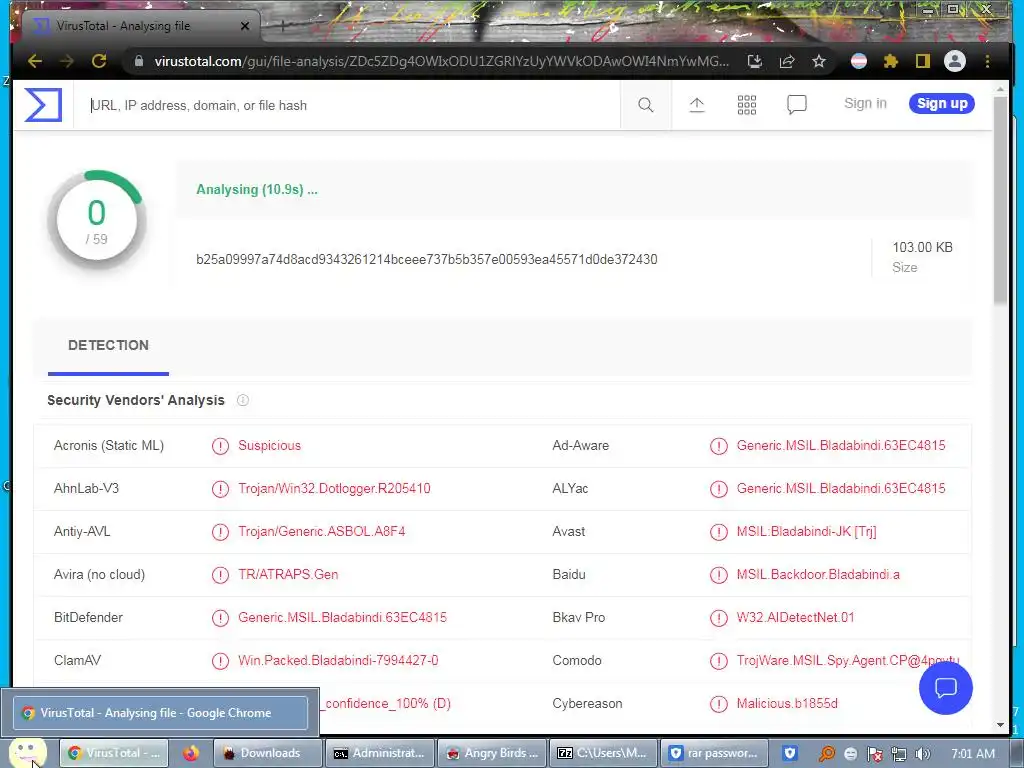
Task: Click Trojan/Generic.ASBOL.A8F4 result for Antiy-AVL
Action: 321,532
